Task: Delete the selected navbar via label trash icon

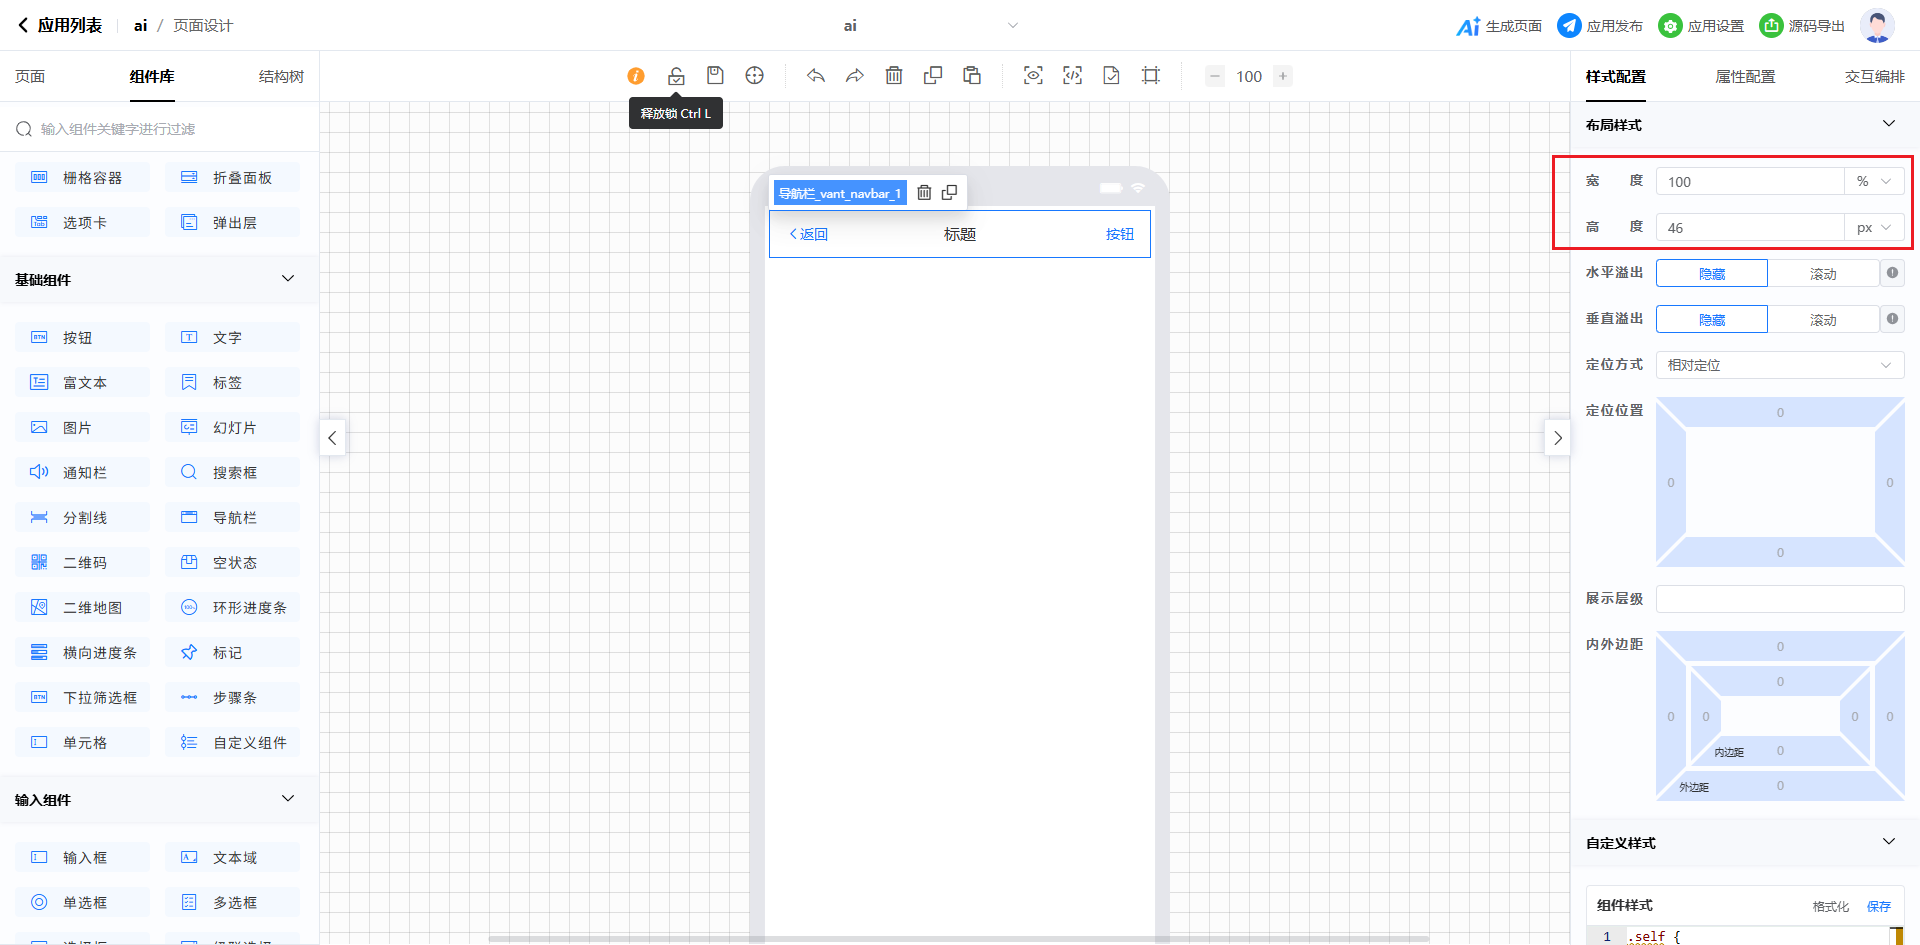Action: 924,193
